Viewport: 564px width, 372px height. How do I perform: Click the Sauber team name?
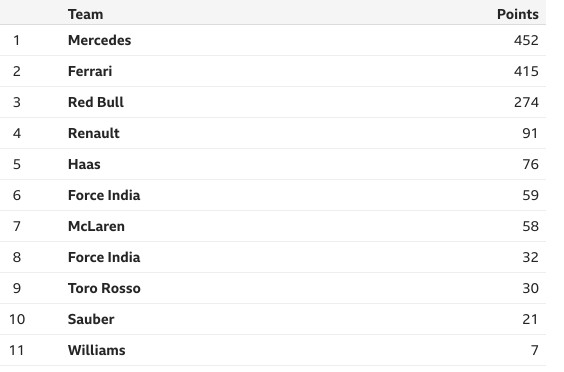pos(91,319)
